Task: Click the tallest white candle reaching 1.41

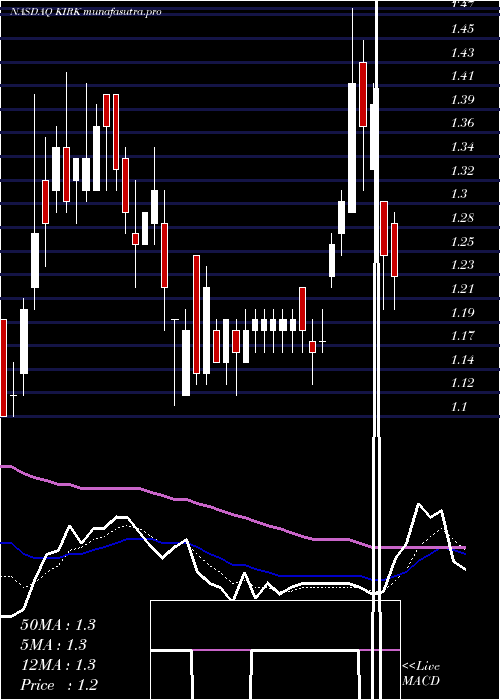Action: (352, 148)
